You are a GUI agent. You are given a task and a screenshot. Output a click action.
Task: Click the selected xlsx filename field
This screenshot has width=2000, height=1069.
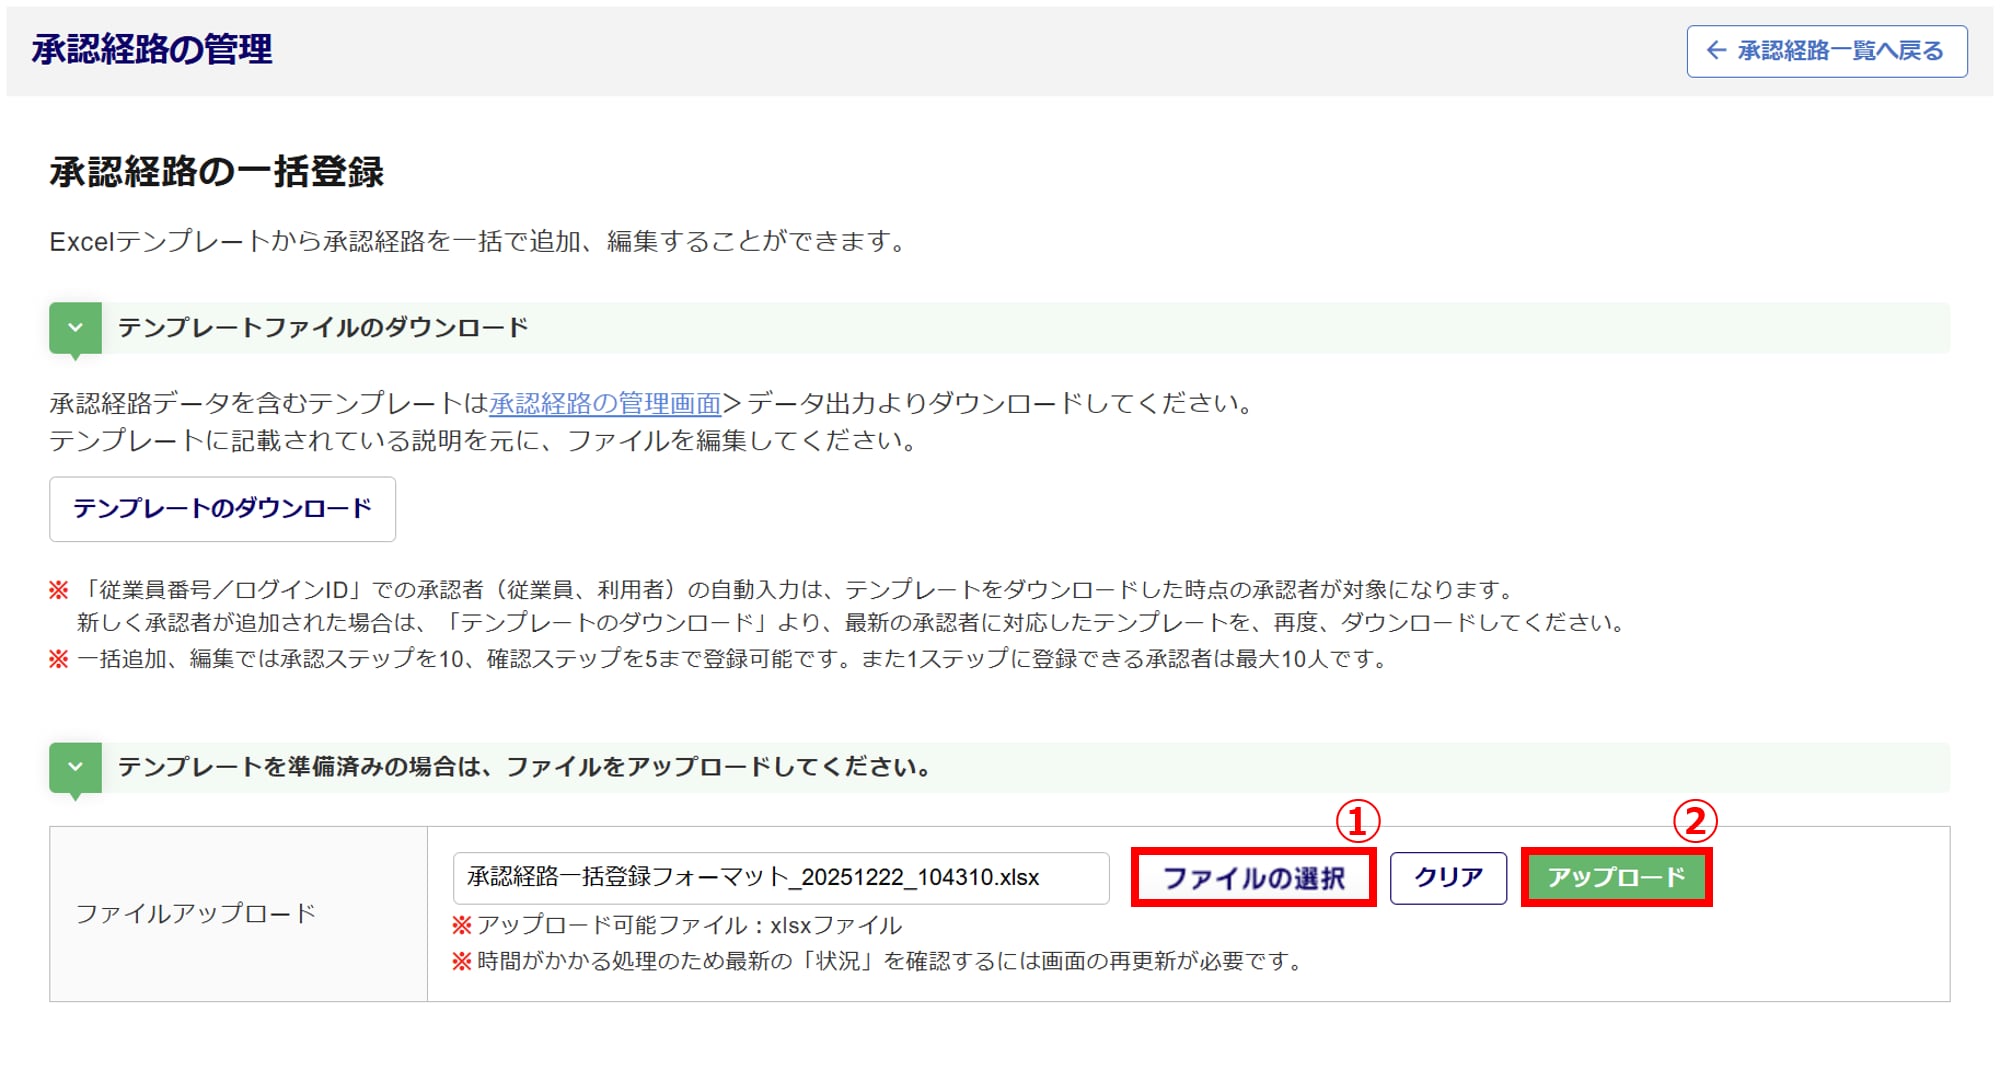[x=780, y=878]
